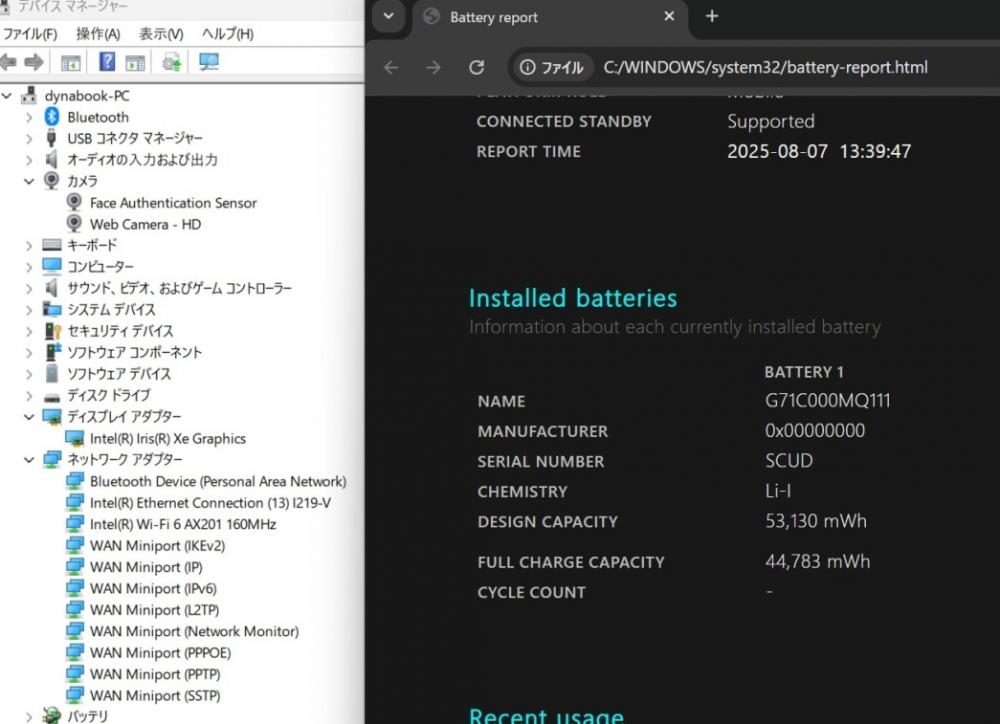This screenshot has width=1000, height=724.
Task: Select WAN Miniport (PPTP) entry
Action: click(155, 674)
